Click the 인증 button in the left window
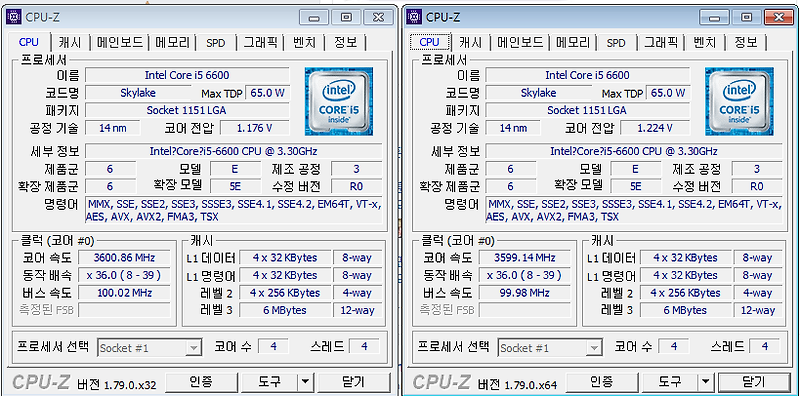Viewport: 800px width, 396px height. click(201, 382)
